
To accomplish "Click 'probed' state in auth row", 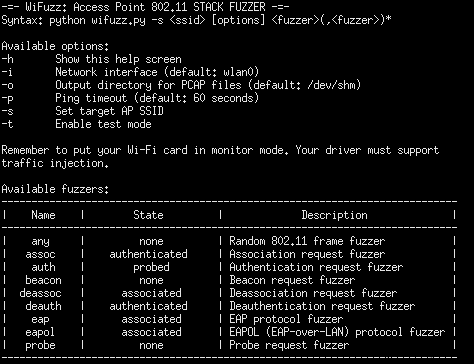I will pos(151,267).
